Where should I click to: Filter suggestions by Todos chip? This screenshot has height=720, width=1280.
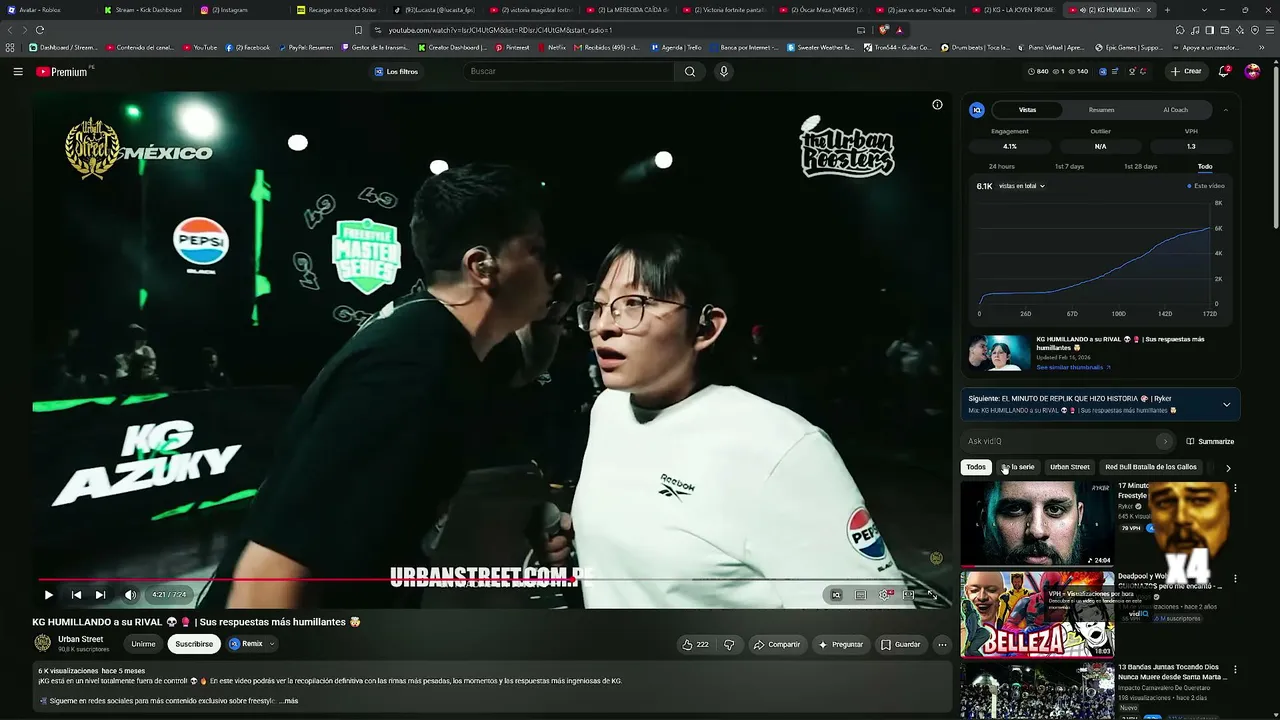(976, 467)
